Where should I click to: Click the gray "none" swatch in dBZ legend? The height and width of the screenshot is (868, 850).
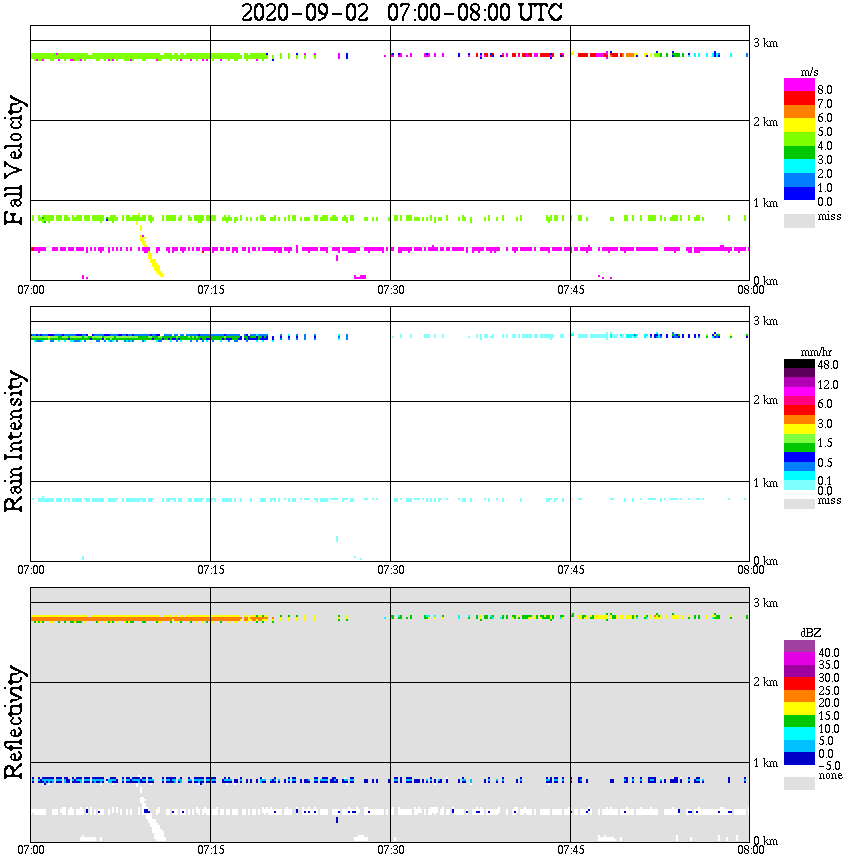[x=799, y=783]
